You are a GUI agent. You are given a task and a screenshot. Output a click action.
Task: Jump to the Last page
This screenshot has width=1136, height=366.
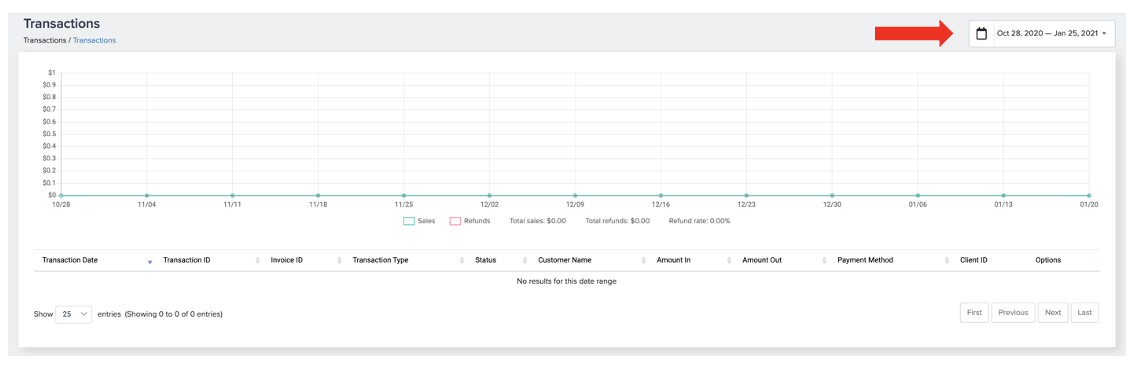pyautogui.click(x=1085, y=312)
